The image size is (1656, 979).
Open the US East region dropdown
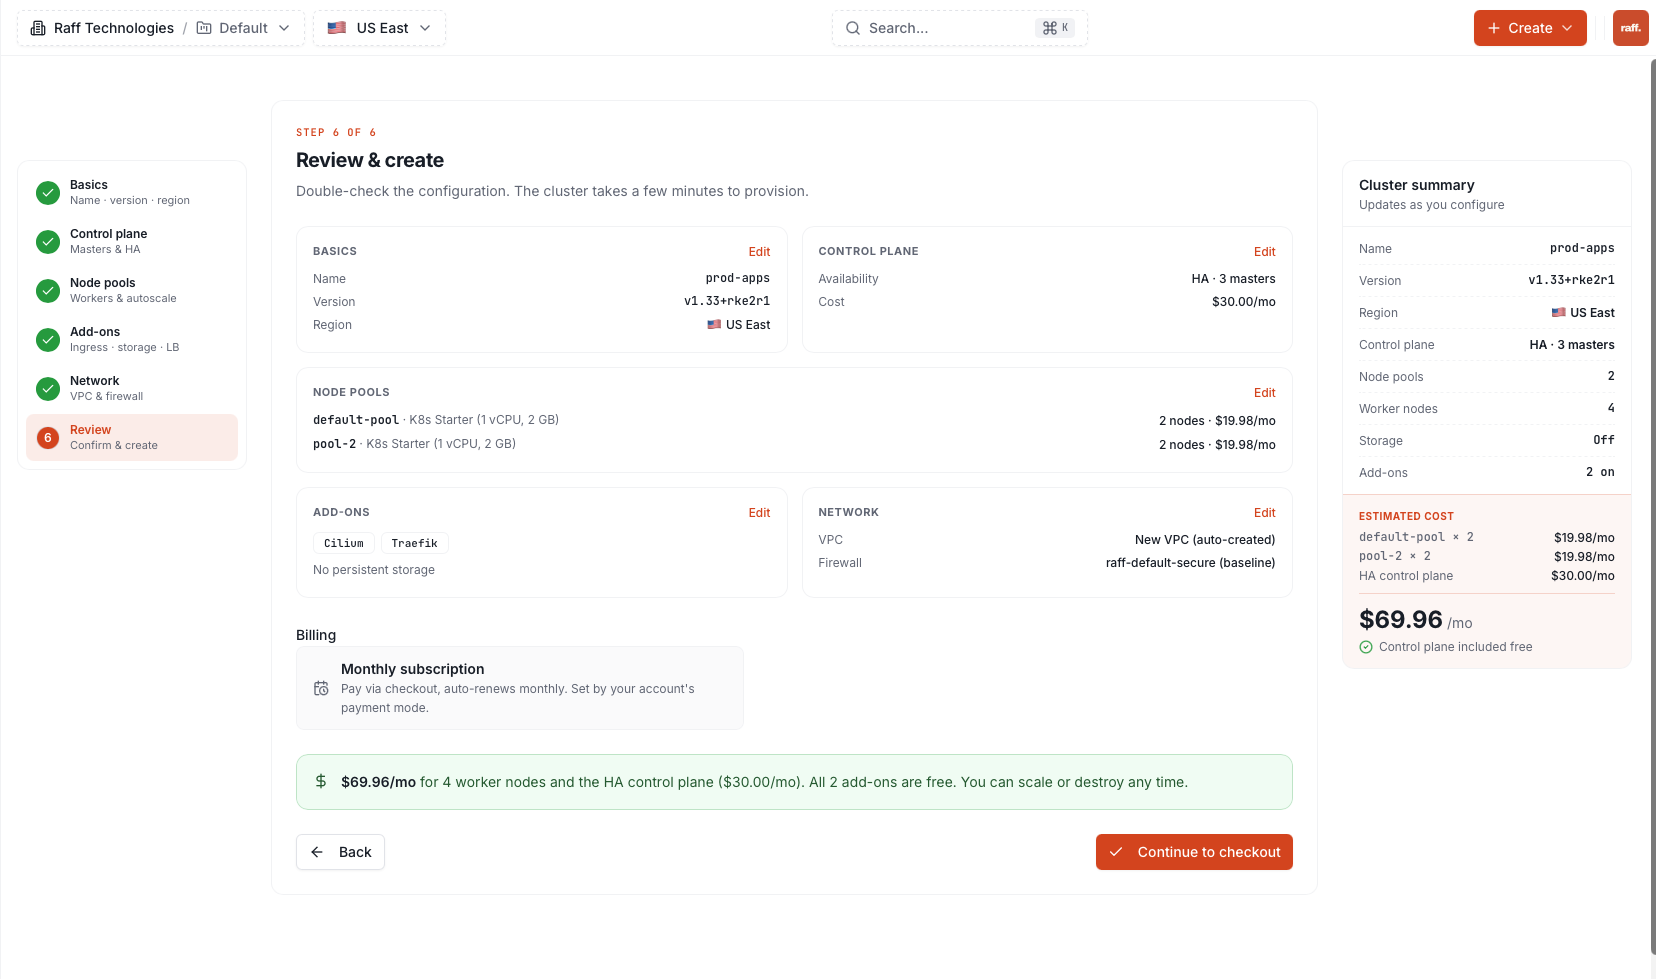[x=380, y=28]
